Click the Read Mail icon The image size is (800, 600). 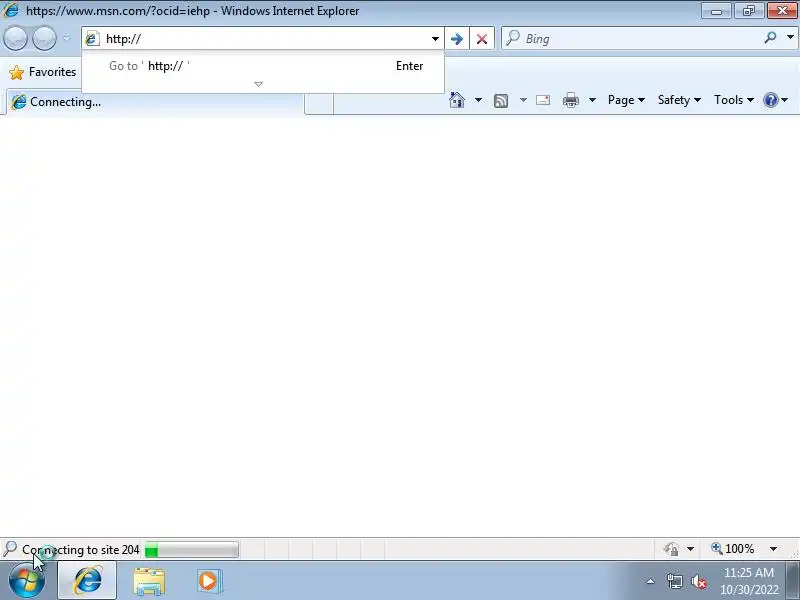pyautogui.click(x=543, y=100)
